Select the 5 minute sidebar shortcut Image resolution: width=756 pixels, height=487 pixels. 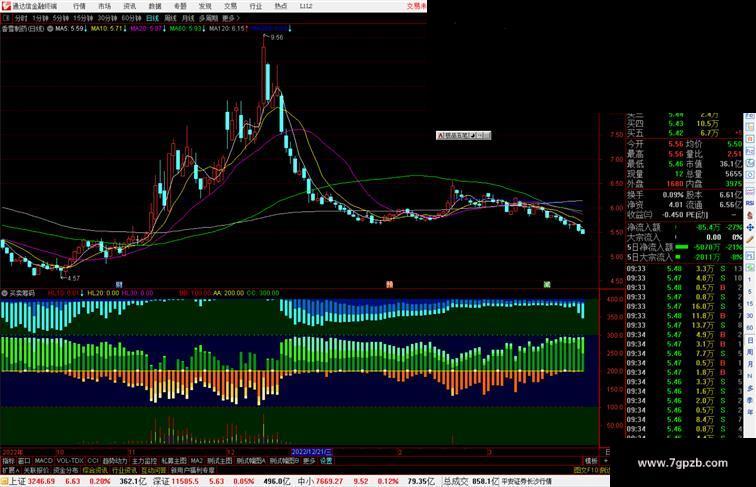coord(750,292)
